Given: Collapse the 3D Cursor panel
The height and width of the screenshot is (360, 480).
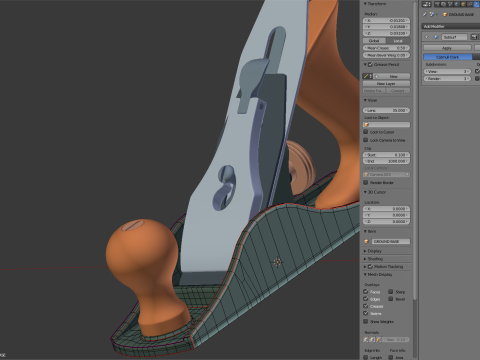Looking at the screenshot, I should 365,192.
